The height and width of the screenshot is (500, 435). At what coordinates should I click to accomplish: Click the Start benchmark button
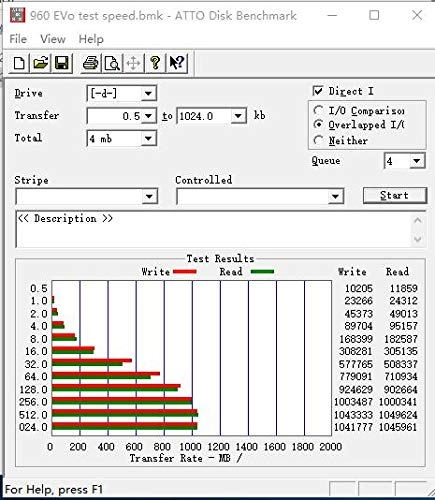tap(395, 195)
